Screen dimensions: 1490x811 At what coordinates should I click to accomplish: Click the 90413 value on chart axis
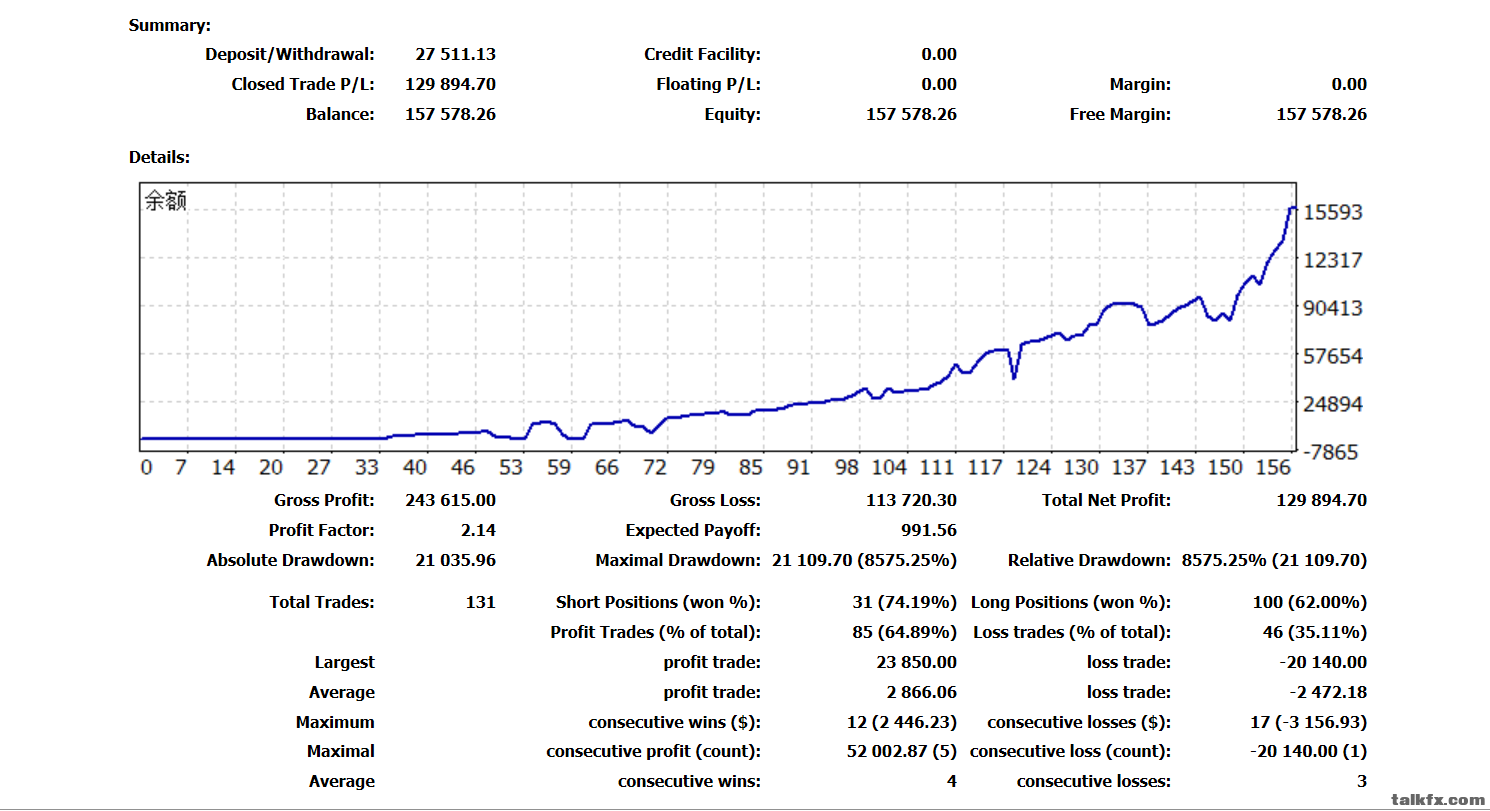[x=1333, y=308]
